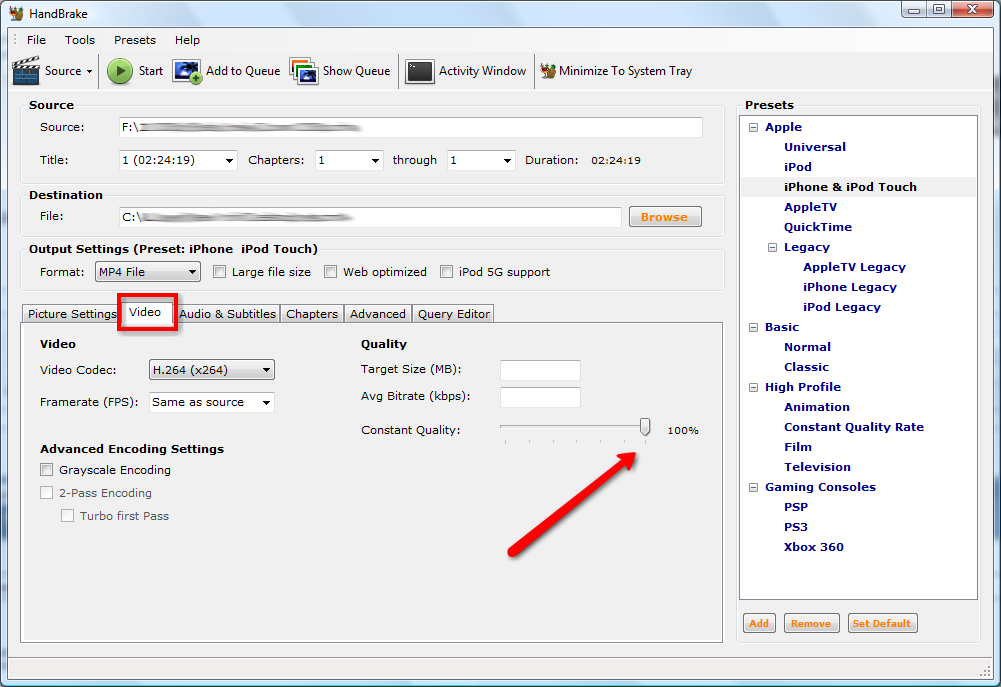Enable iPod 5G support checkbox
This screenshot has height=687, width=1001.
tap(447, 272)
